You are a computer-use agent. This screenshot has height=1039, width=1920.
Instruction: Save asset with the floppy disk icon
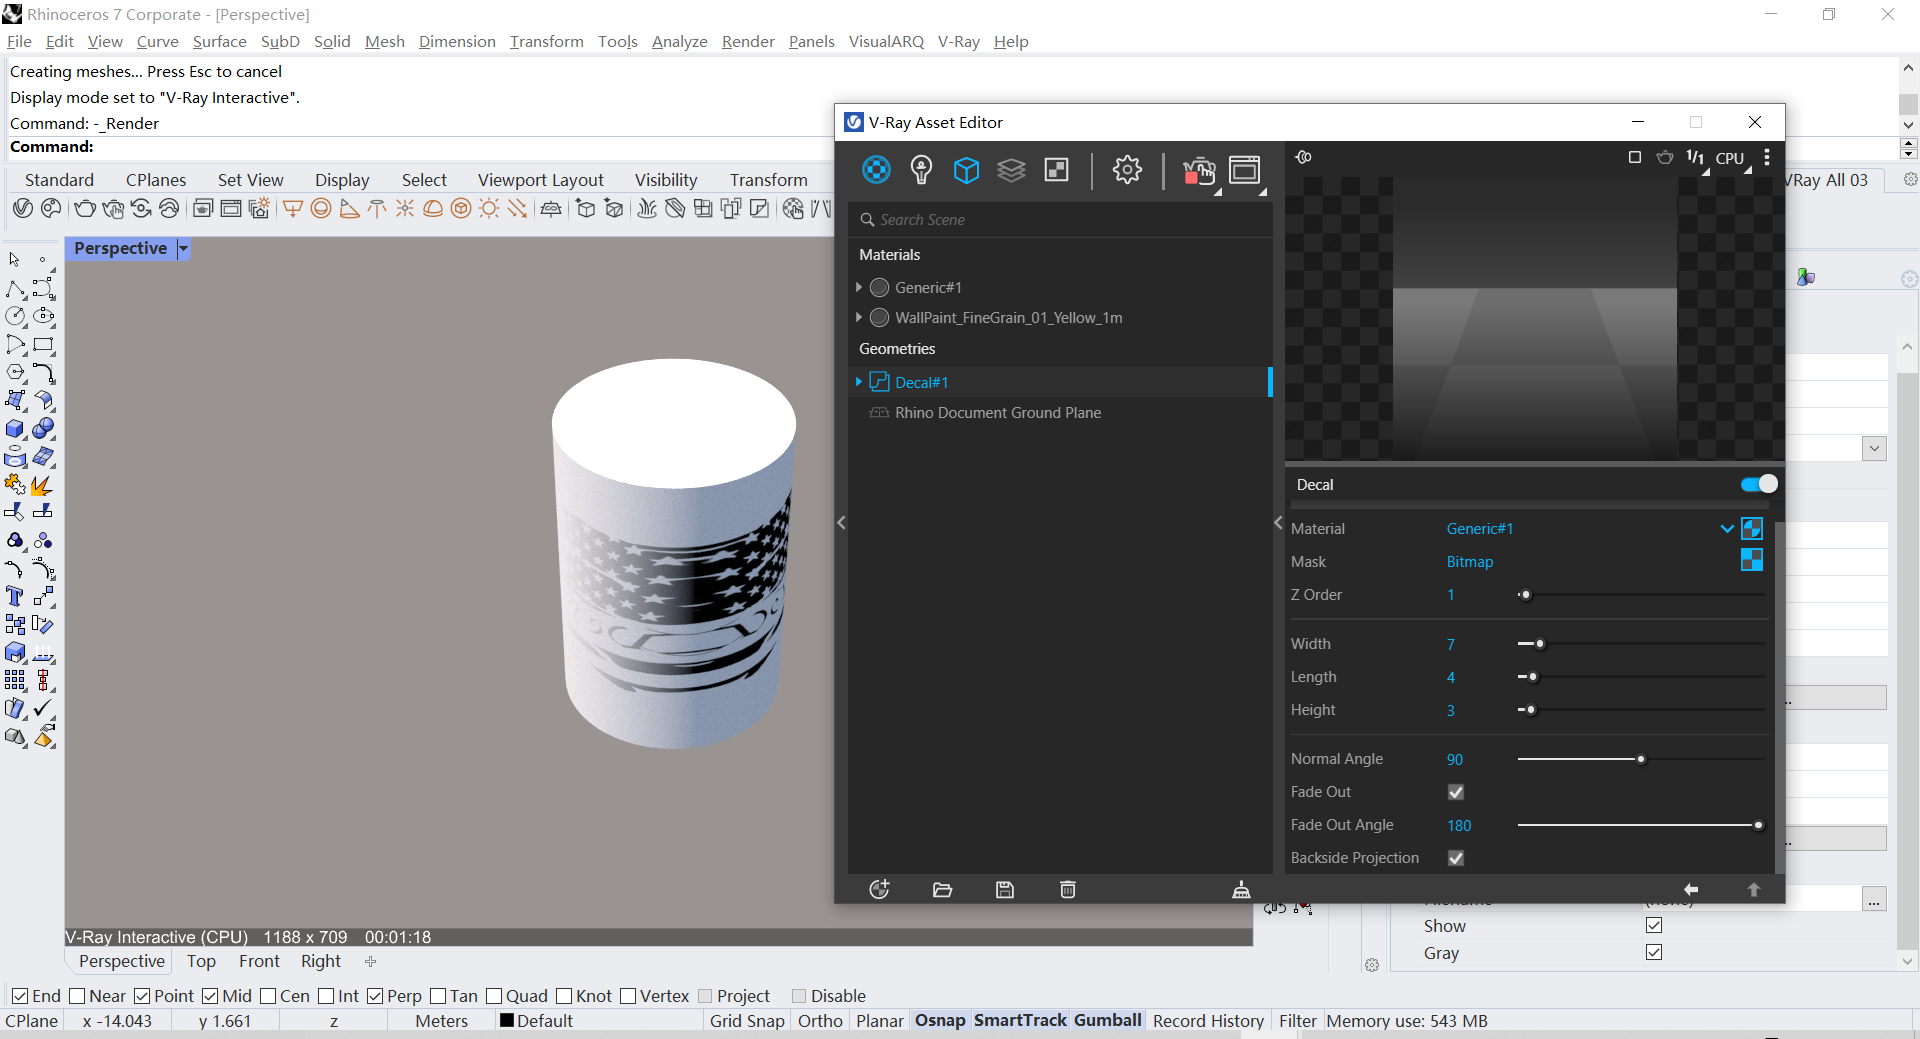pos(1005,890)
